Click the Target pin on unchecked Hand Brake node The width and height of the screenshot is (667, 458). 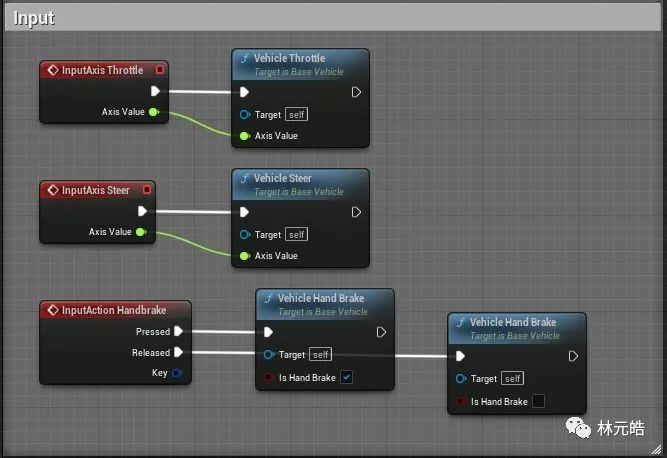(x=461, y=378)
